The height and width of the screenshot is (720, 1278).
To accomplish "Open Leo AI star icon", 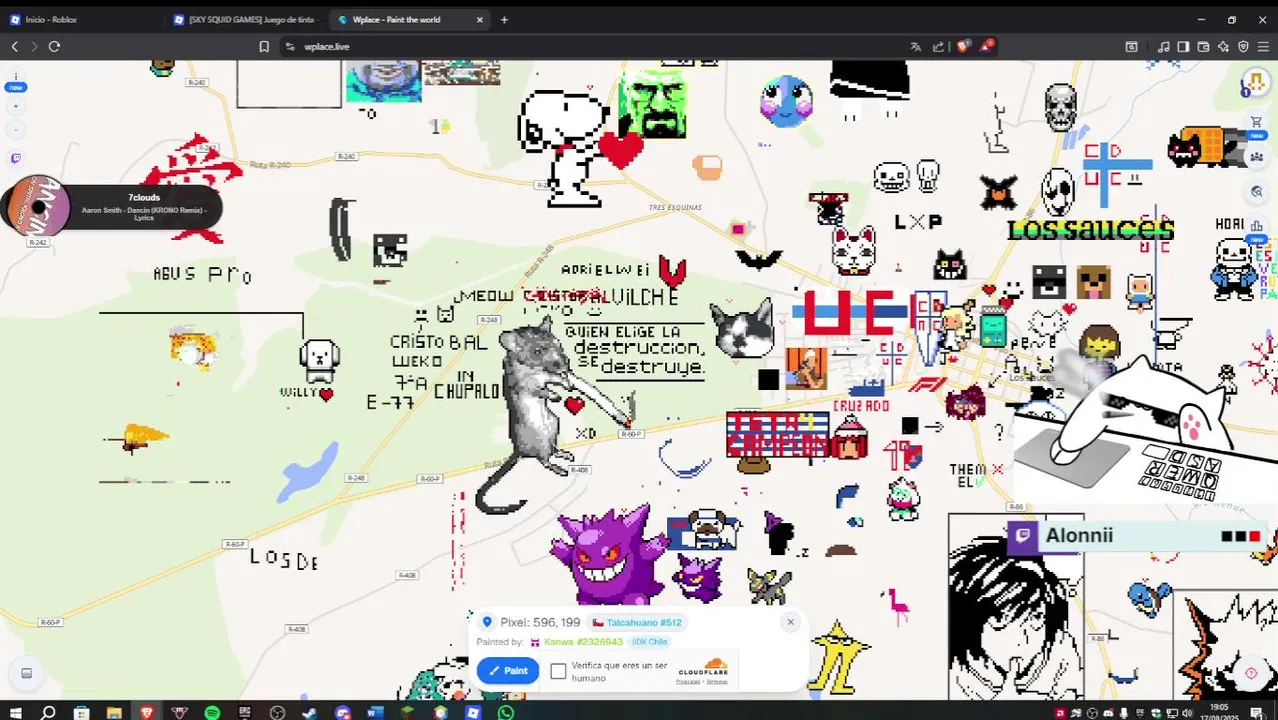I will pyautogui.click(x=1223, y=46).
